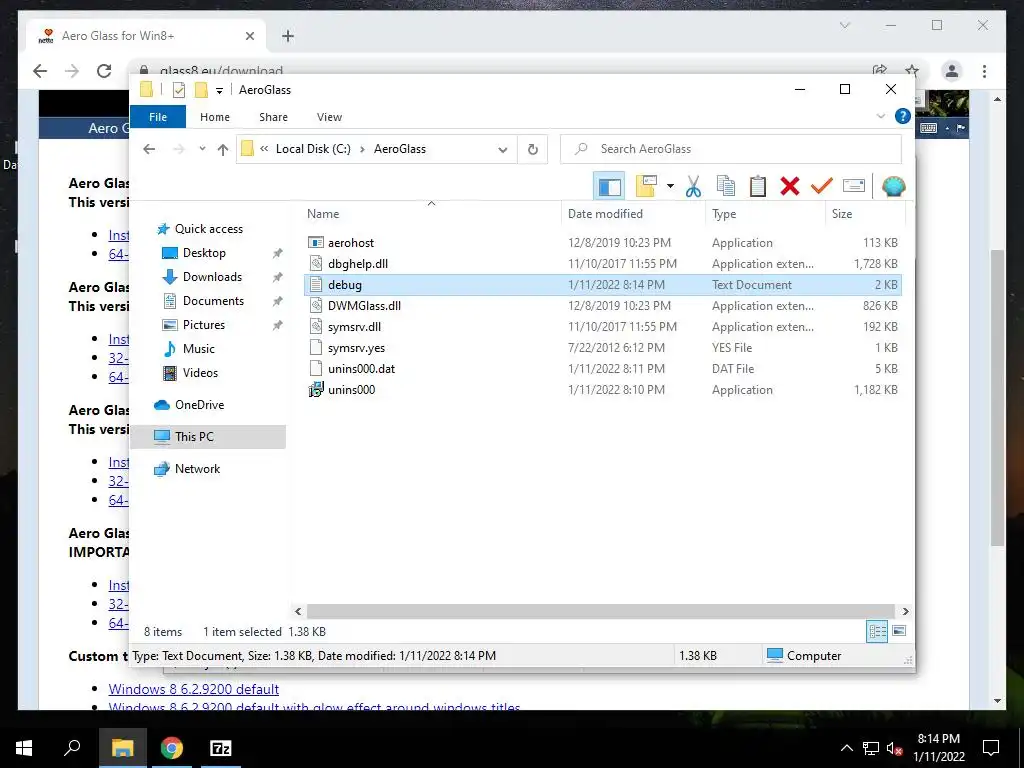1024x768 pixels.
Task: Click the Search AeroGlass field
Action: (731, 149)
